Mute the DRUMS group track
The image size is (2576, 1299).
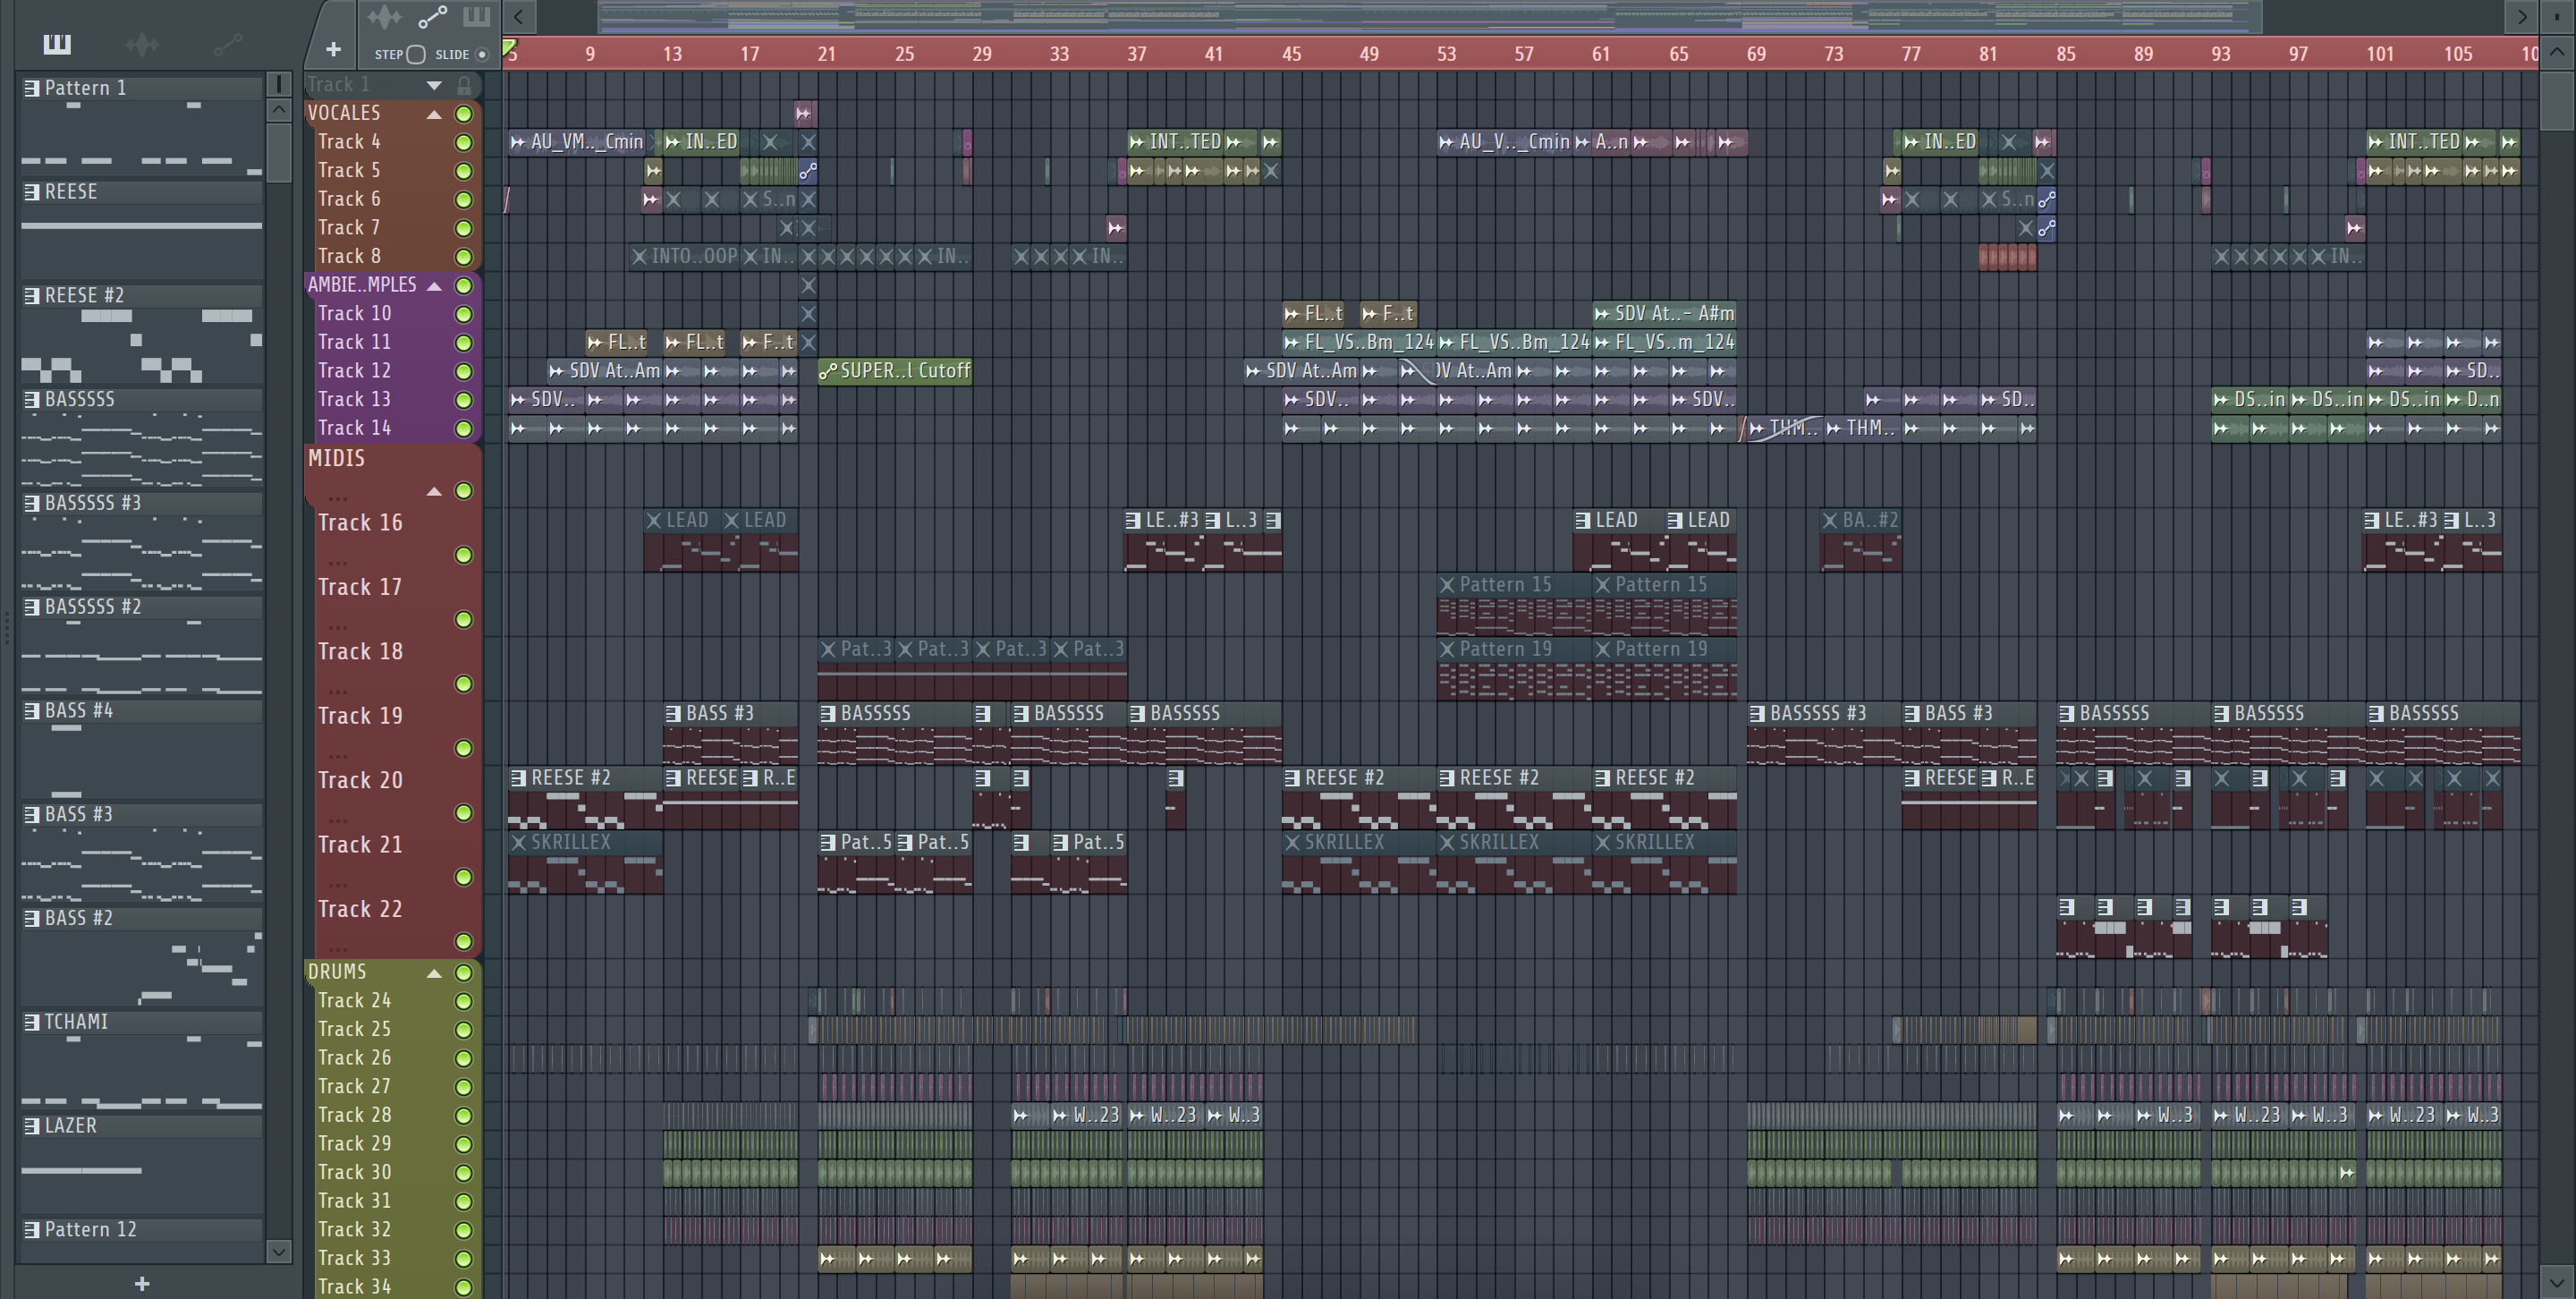tap(464, 973)
